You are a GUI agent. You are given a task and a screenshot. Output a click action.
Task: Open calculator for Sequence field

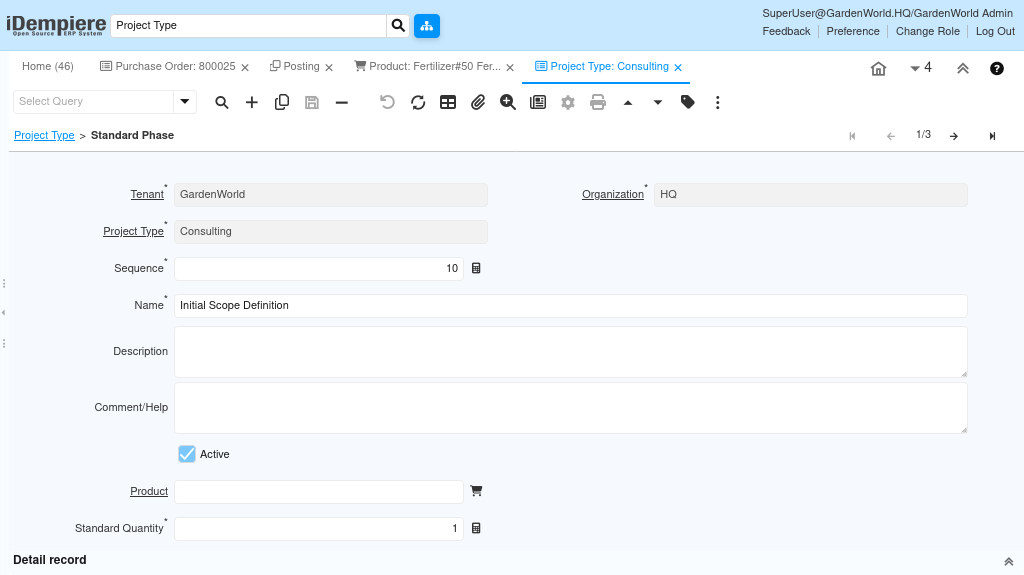click(476, 268)
